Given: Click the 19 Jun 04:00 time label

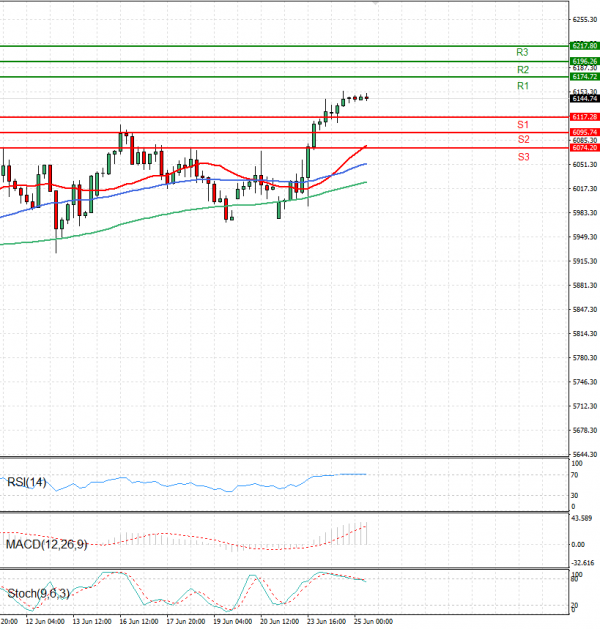Looking at the screenshot, I should tap(233, 621).
